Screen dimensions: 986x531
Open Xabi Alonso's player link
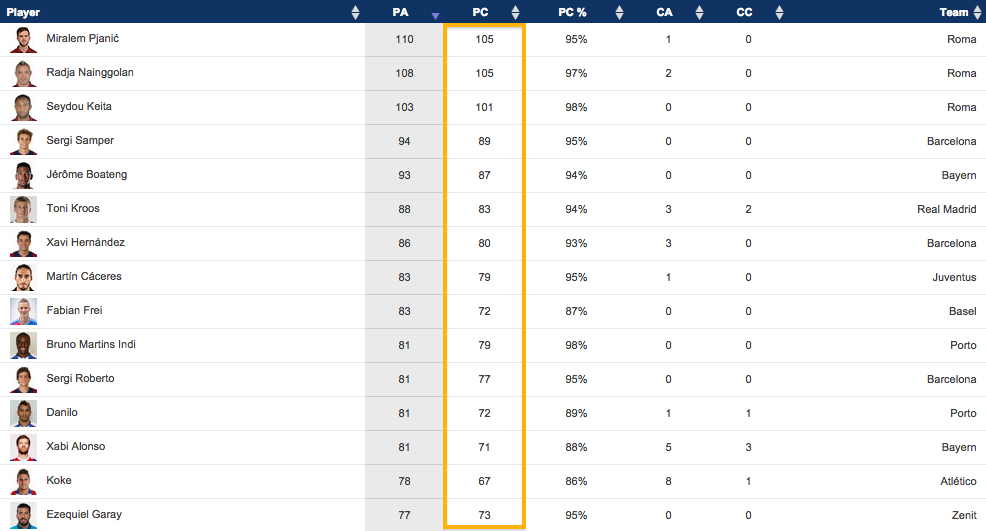76,447
